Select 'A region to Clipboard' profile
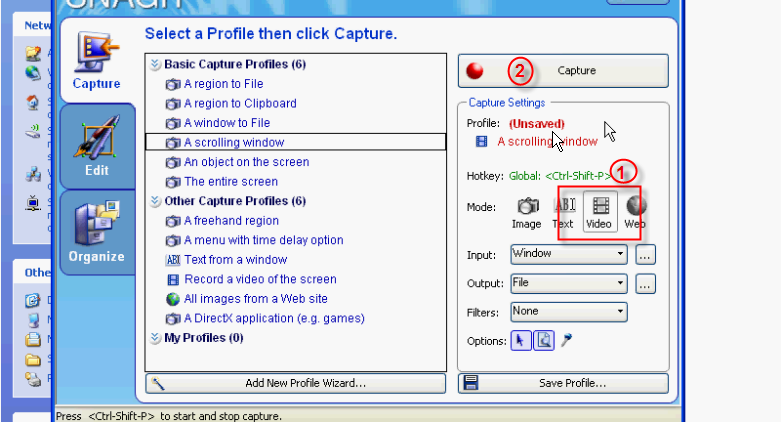This screenshot has width=781, height=422. point(240,103)
